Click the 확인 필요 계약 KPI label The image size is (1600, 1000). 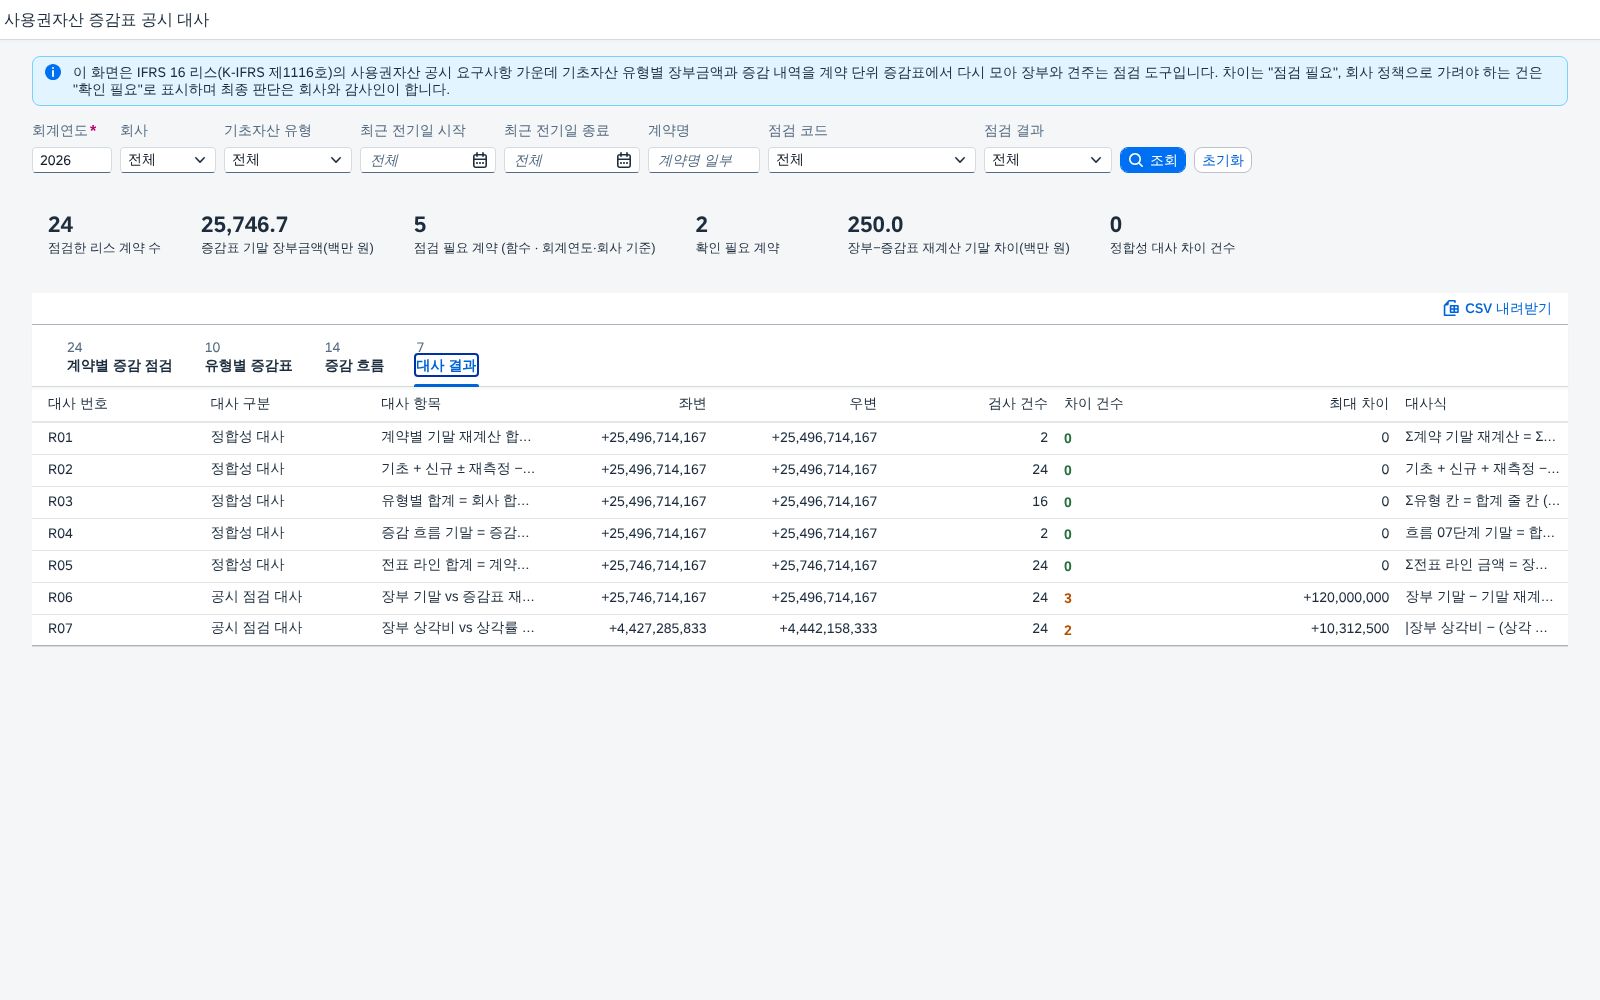coord(738,248)
